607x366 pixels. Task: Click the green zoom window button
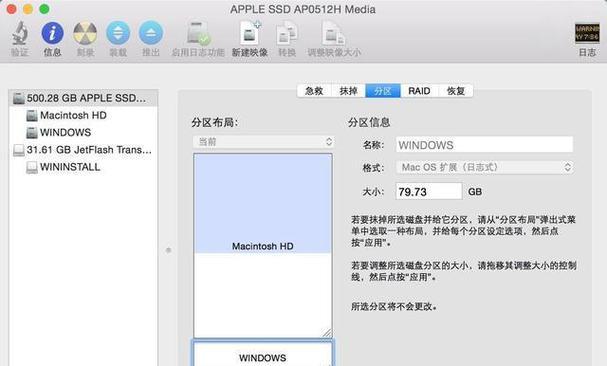point(44,9)
